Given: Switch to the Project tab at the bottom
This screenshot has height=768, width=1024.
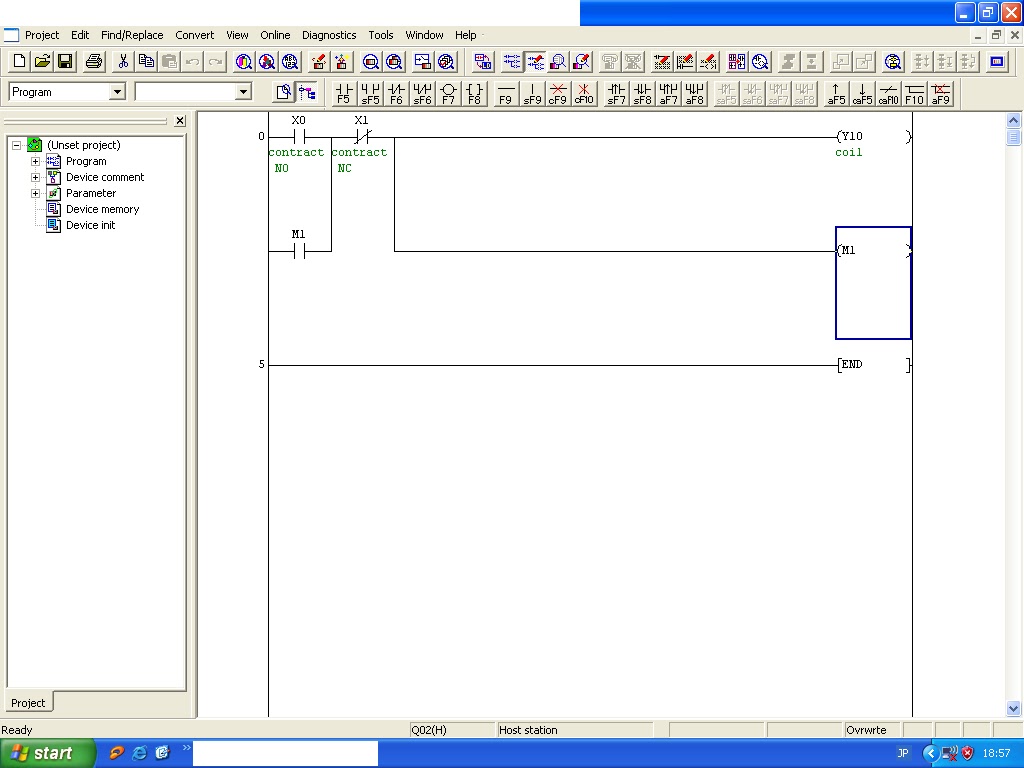Looking at the screenshot, I should point(28,703).
